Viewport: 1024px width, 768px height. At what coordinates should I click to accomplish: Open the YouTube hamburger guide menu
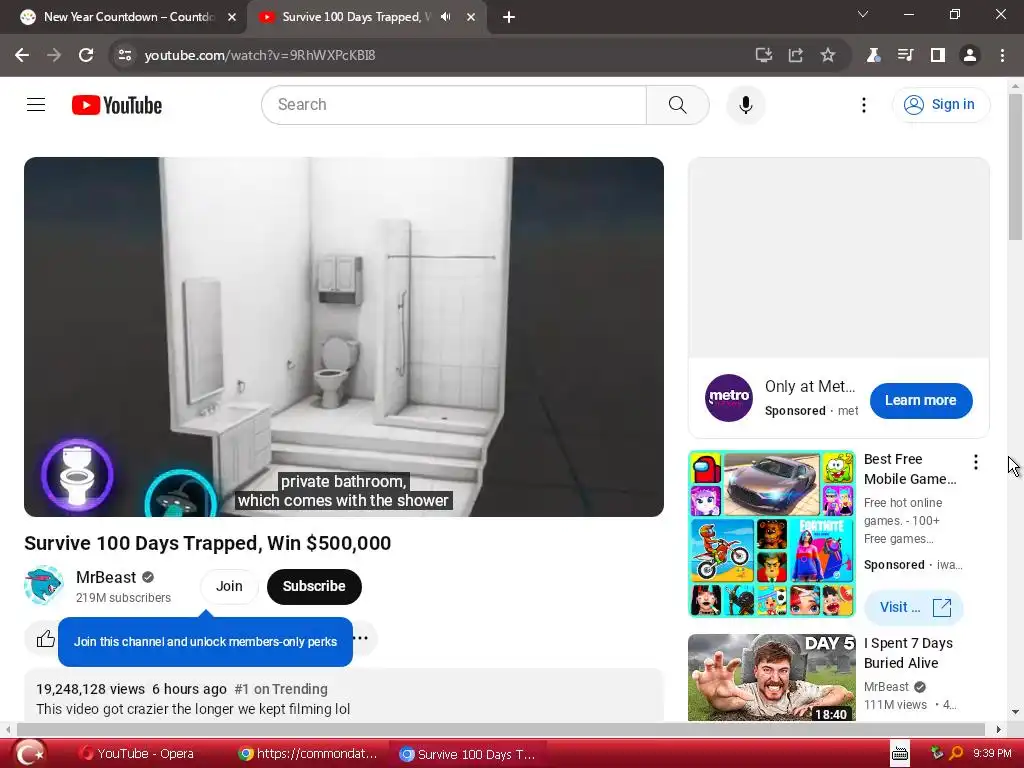36,104
